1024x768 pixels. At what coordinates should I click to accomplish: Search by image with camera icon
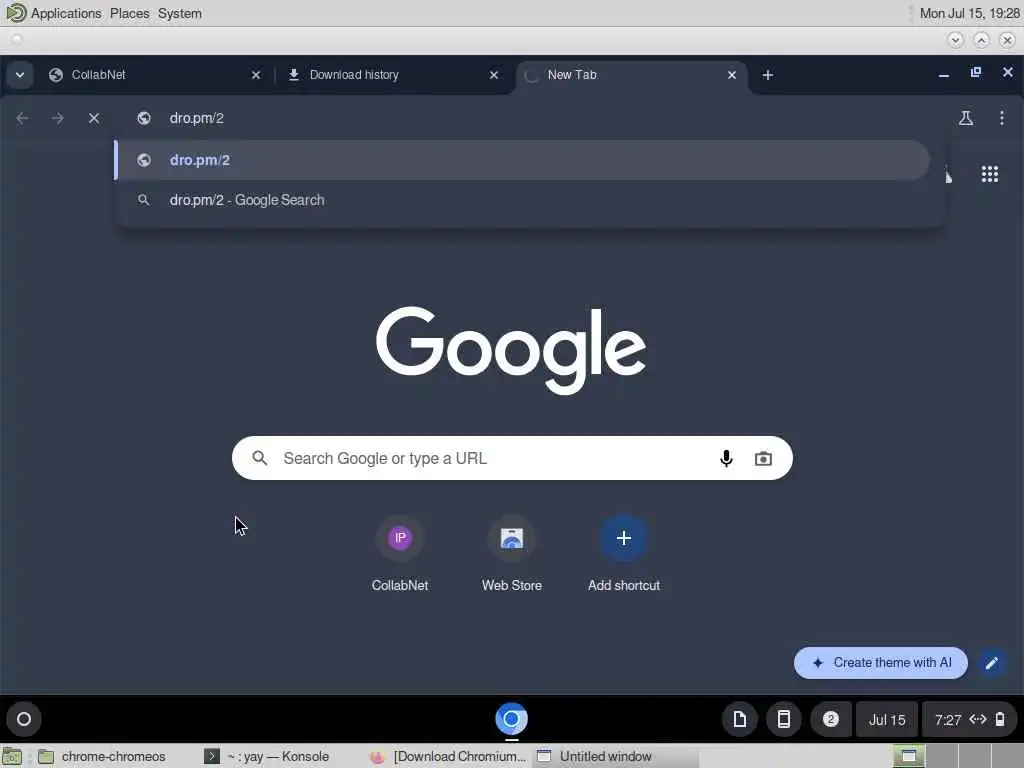point(763,458)
